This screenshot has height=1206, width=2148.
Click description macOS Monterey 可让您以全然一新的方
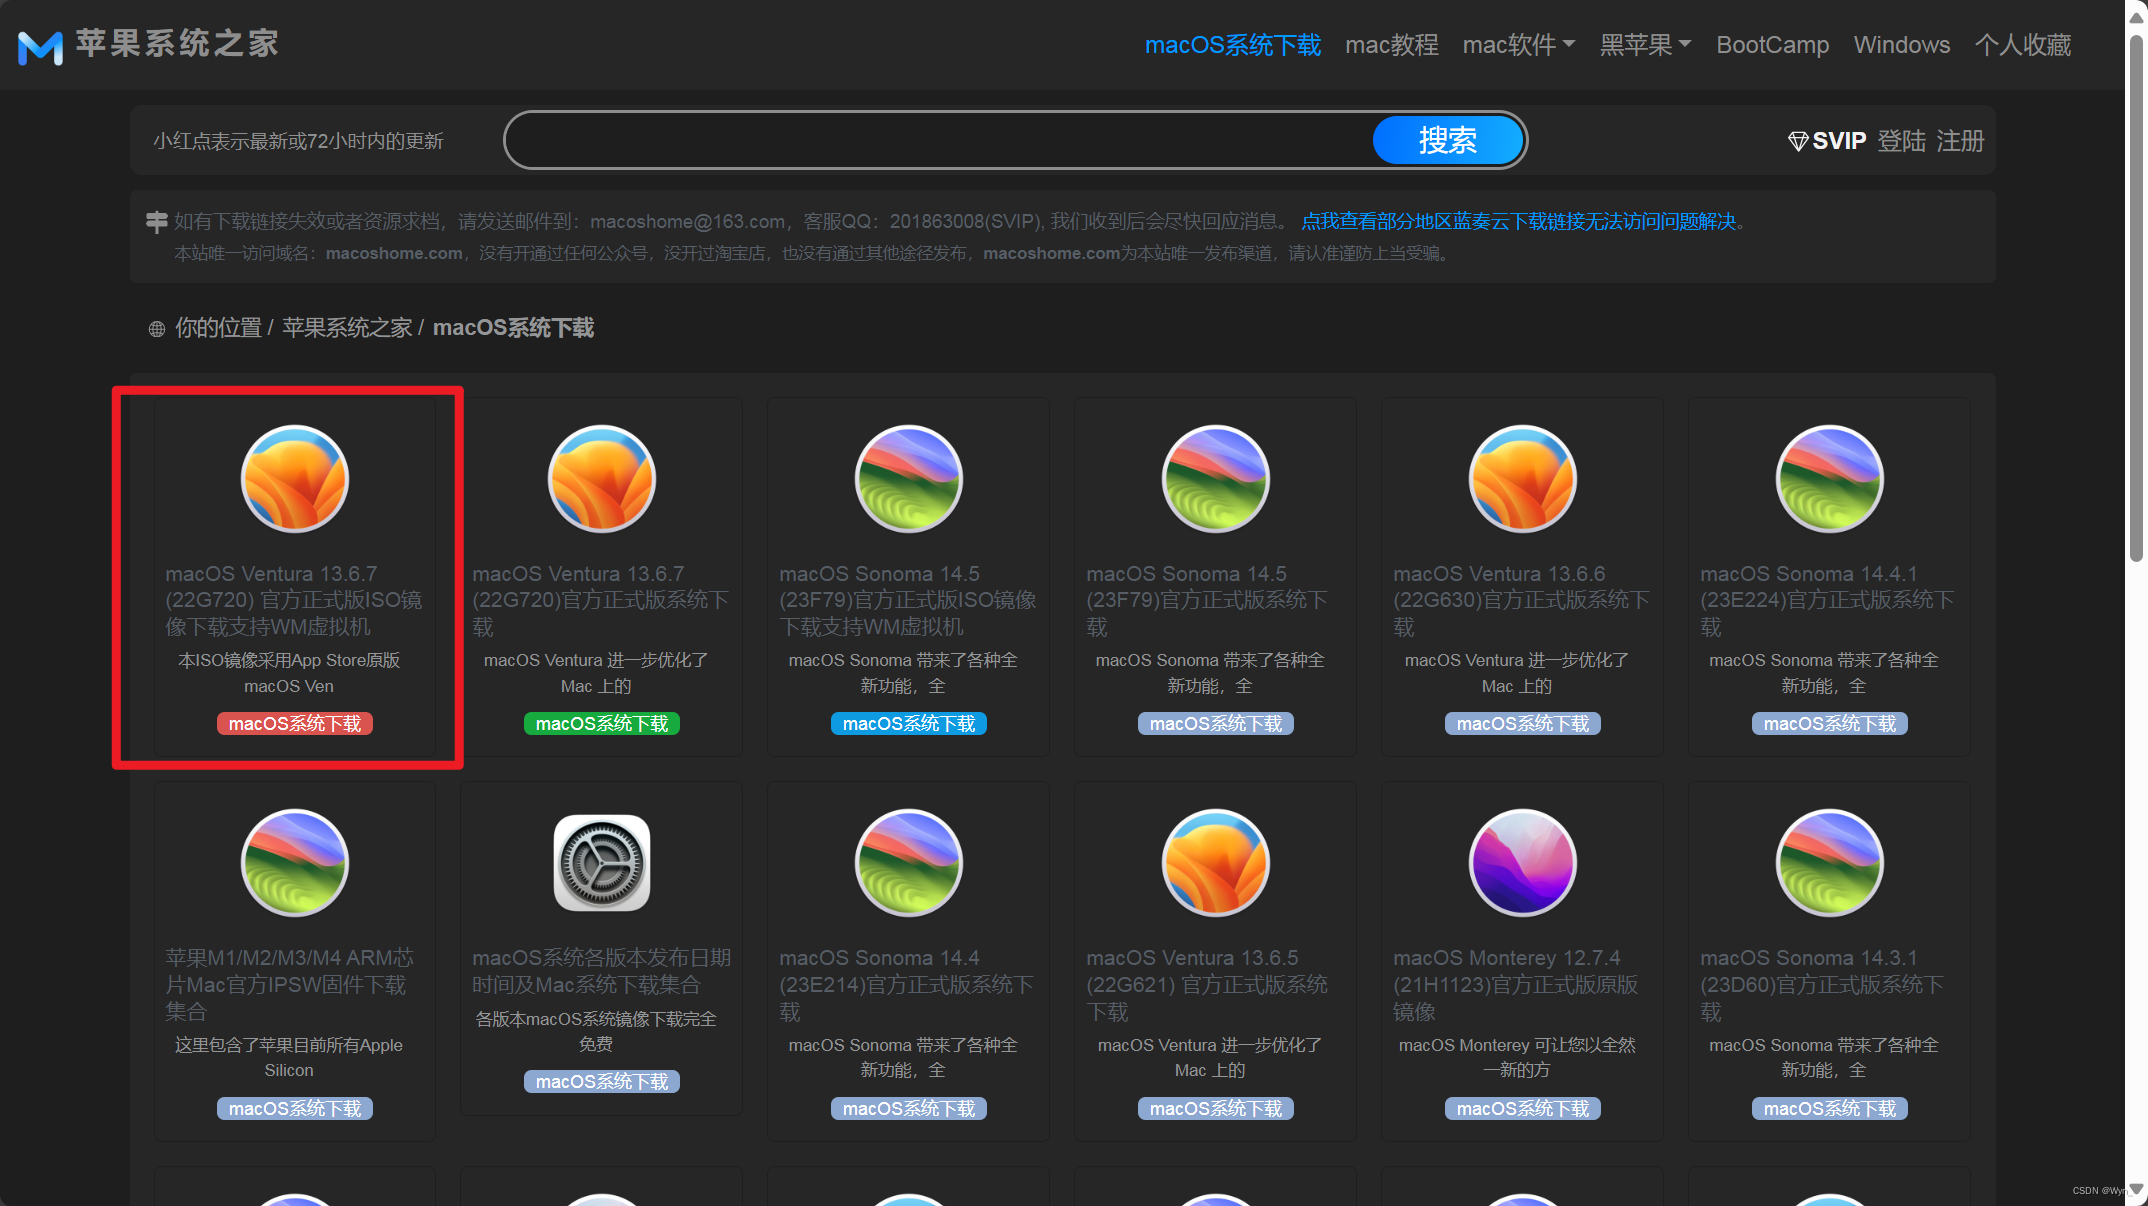coord(1517,1058)
